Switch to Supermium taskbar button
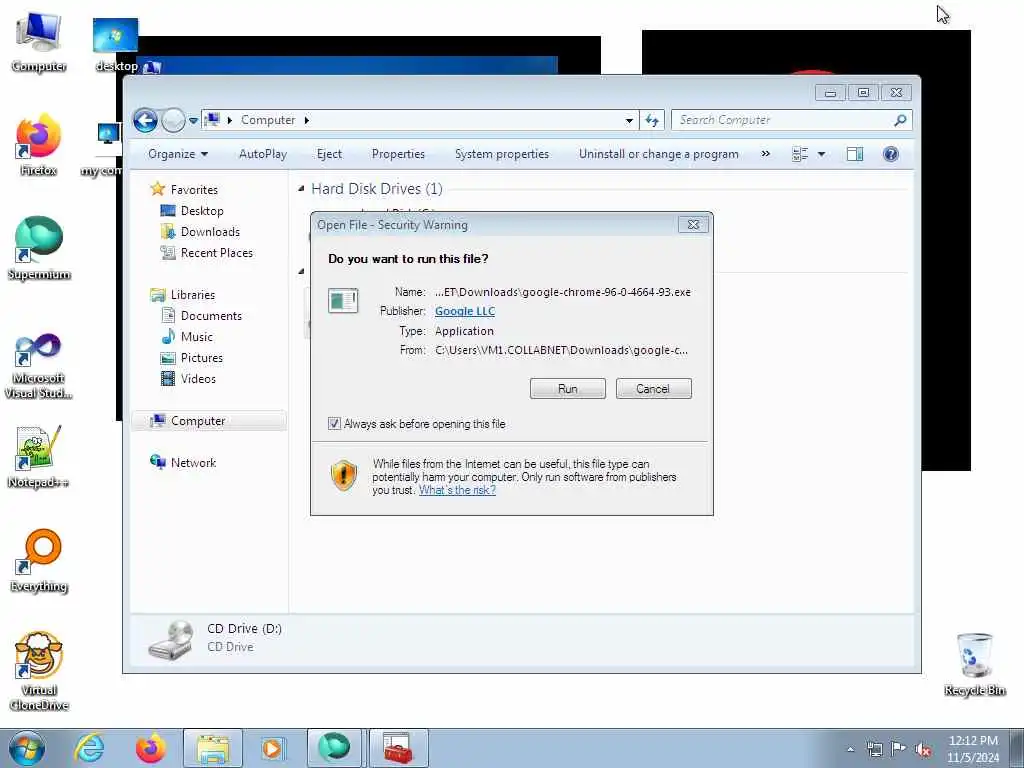 pyautogui.click(x=334, y=748)
